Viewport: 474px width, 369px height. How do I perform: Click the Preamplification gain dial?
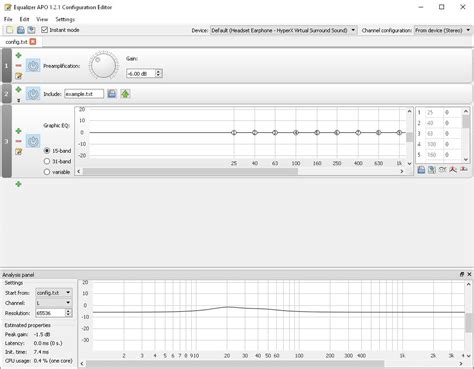[104, 65]
